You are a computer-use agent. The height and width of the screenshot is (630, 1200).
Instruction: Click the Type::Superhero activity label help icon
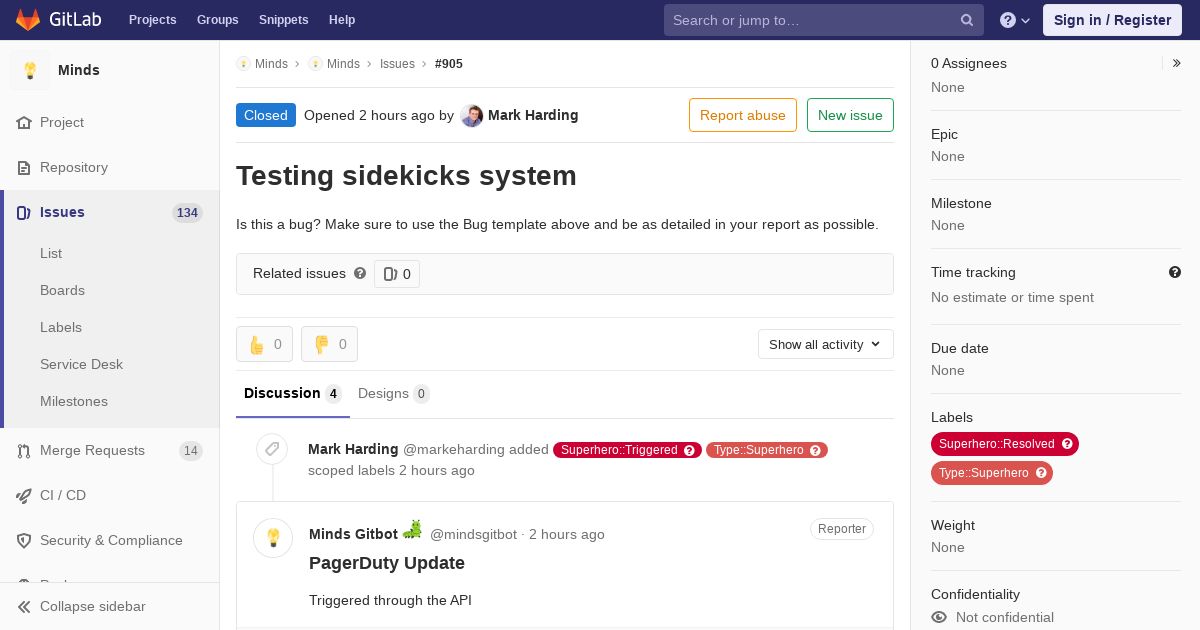[815, 450]
